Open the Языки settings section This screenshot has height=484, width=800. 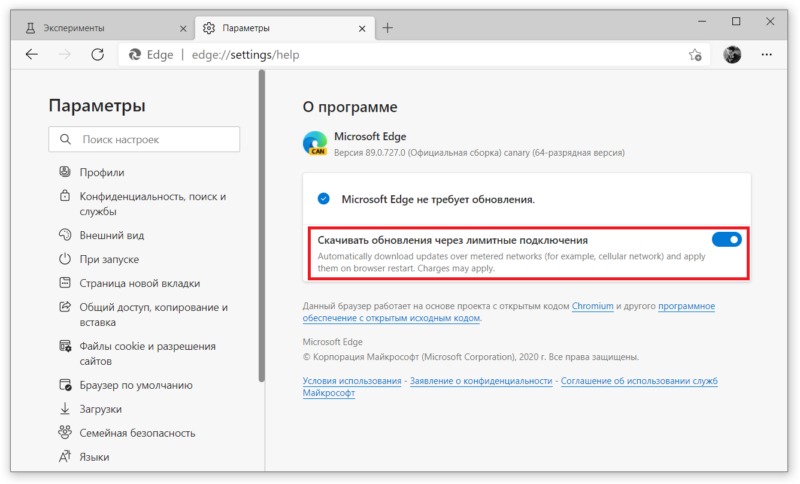tap(94, 457)
